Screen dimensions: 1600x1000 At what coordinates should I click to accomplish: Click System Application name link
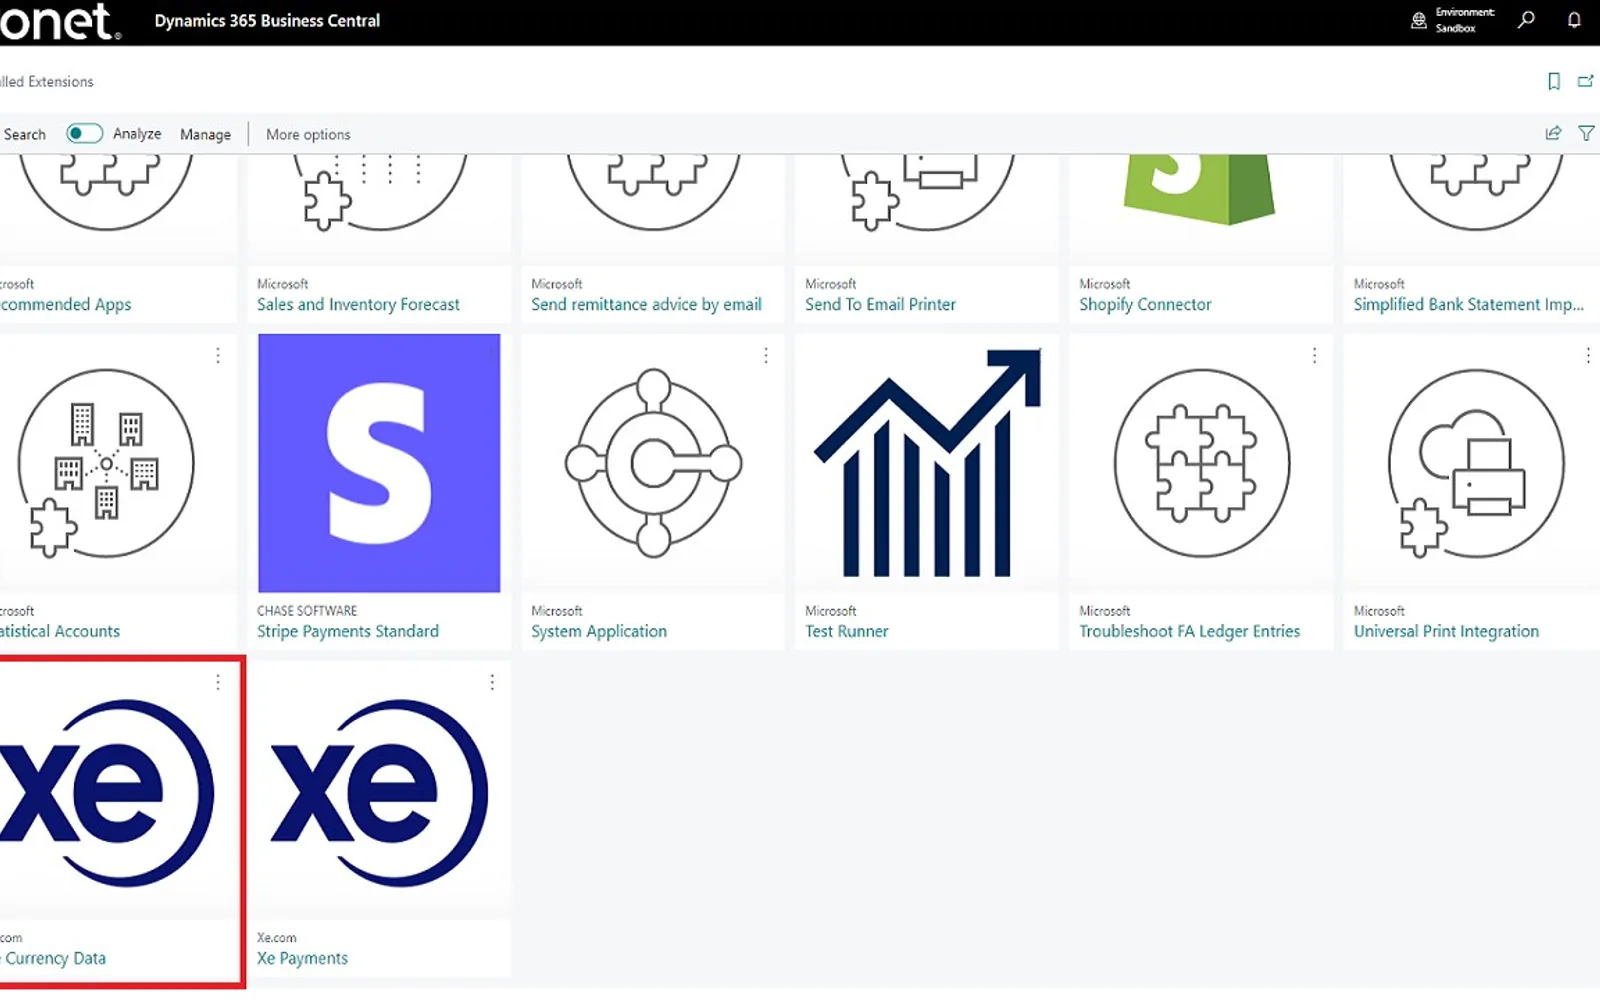pos(599,631)
